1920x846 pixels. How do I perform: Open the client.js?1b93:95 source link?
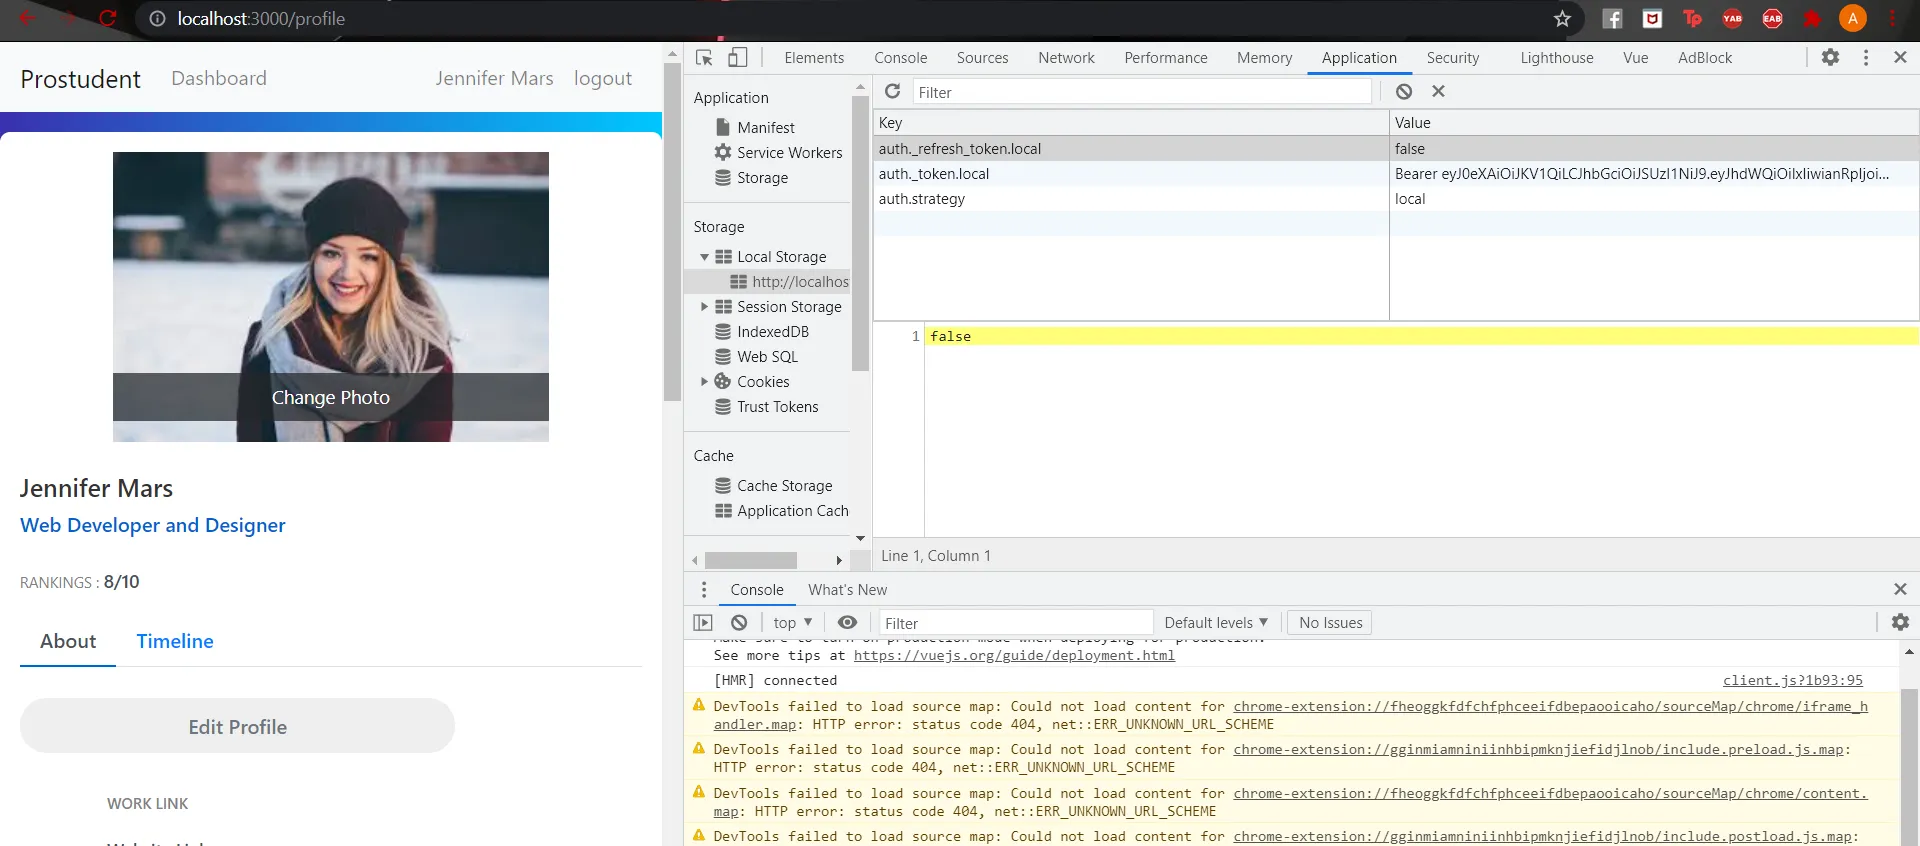coord(1793,681)
